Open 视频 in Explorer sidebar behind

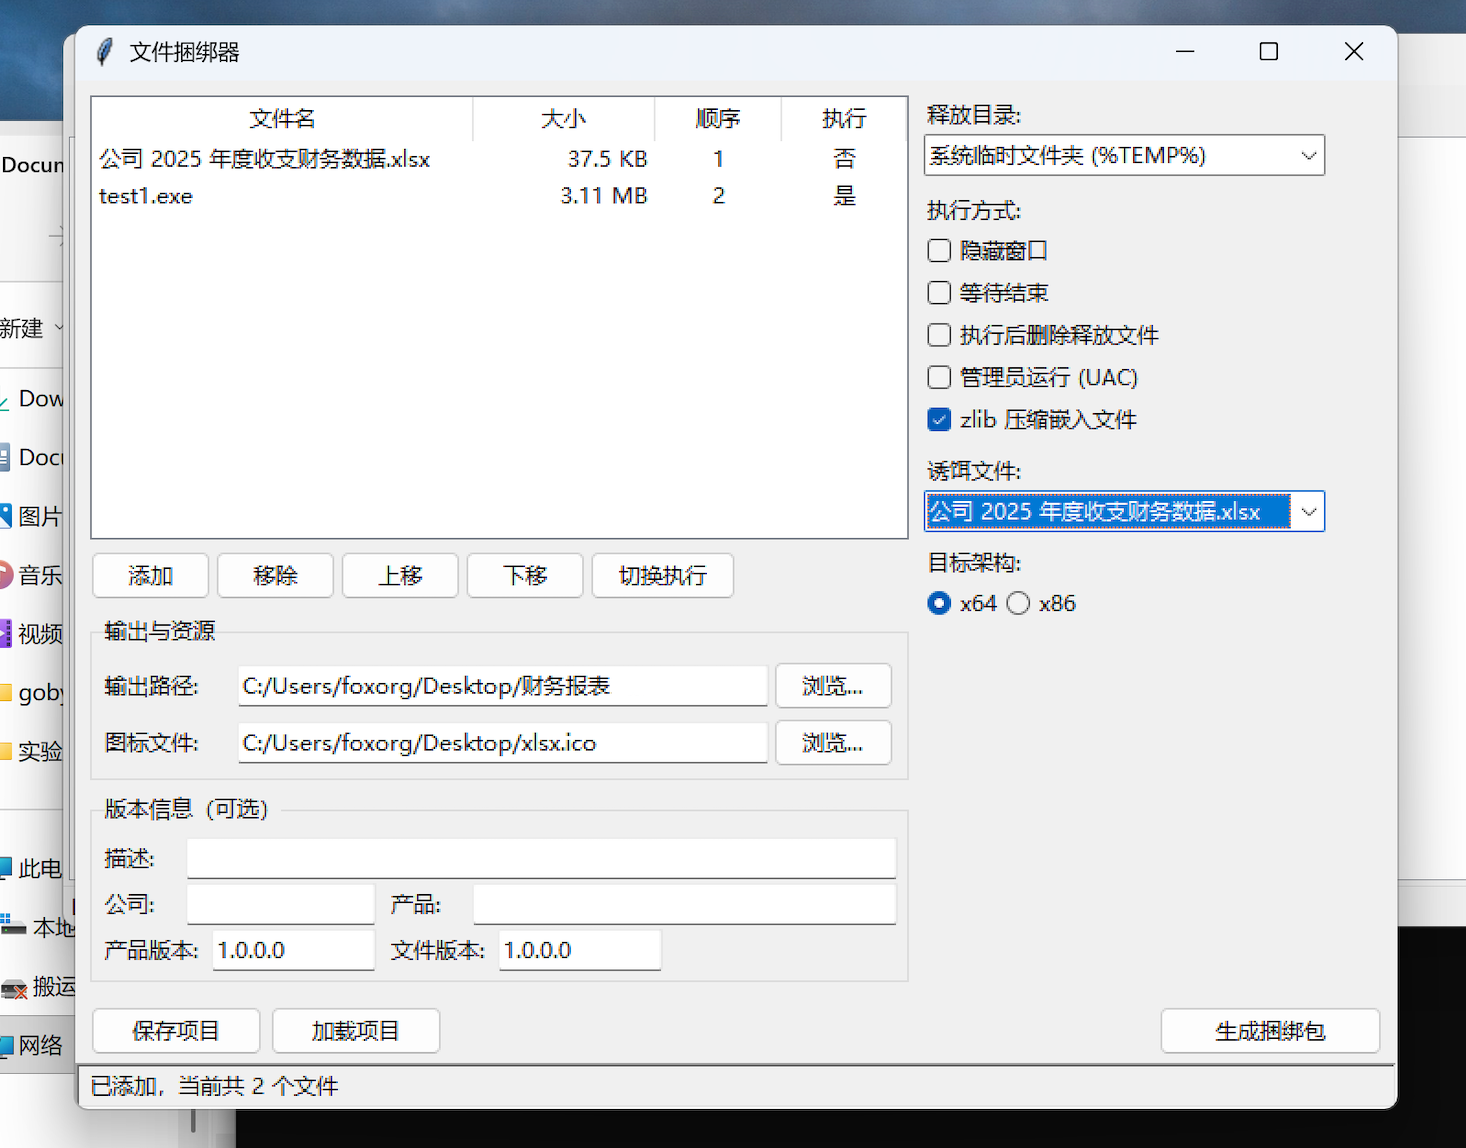pos(31,634)
